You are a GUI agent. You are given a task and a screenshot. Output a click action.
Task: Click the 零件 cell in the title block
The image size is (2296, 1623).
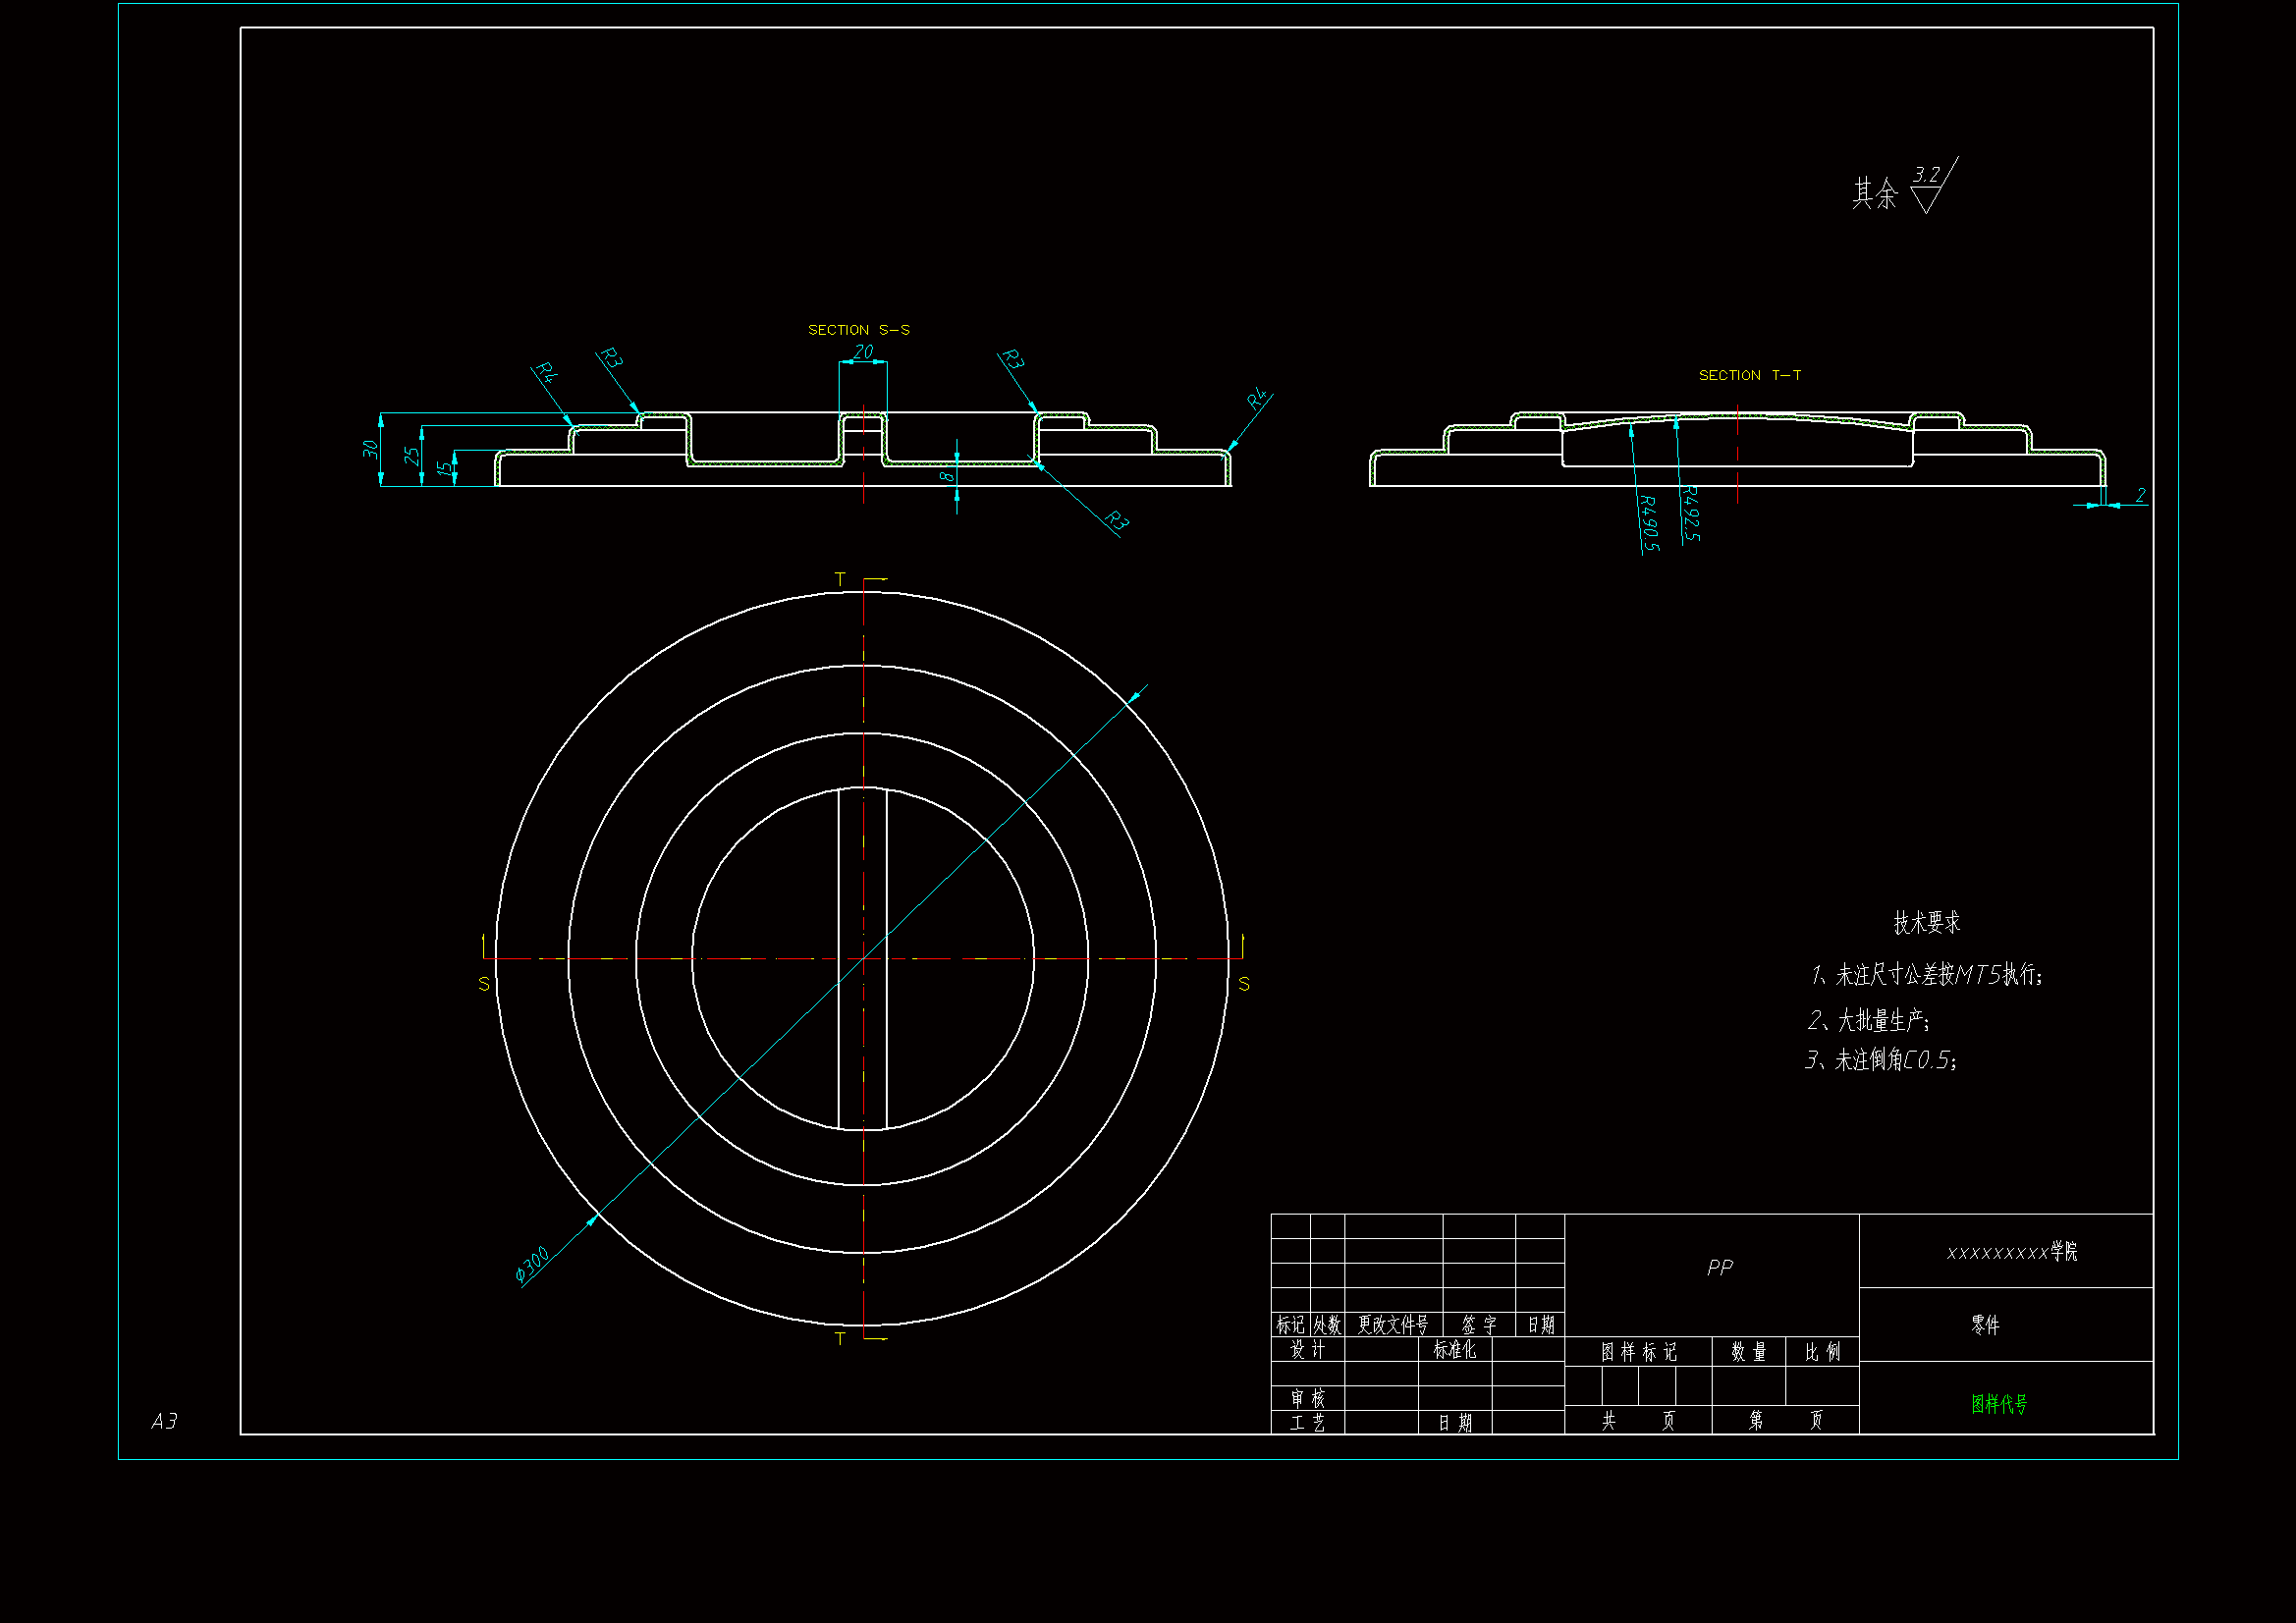pyautogui.click(x=1985, y=1325)
